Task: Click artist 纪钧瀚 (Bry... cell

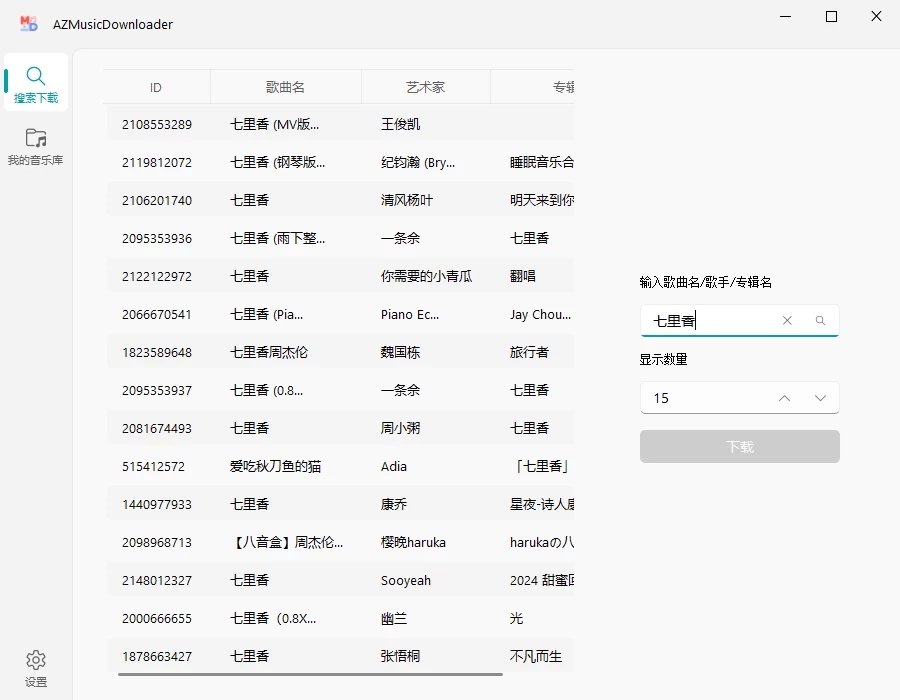Action: tap(418, 162)
